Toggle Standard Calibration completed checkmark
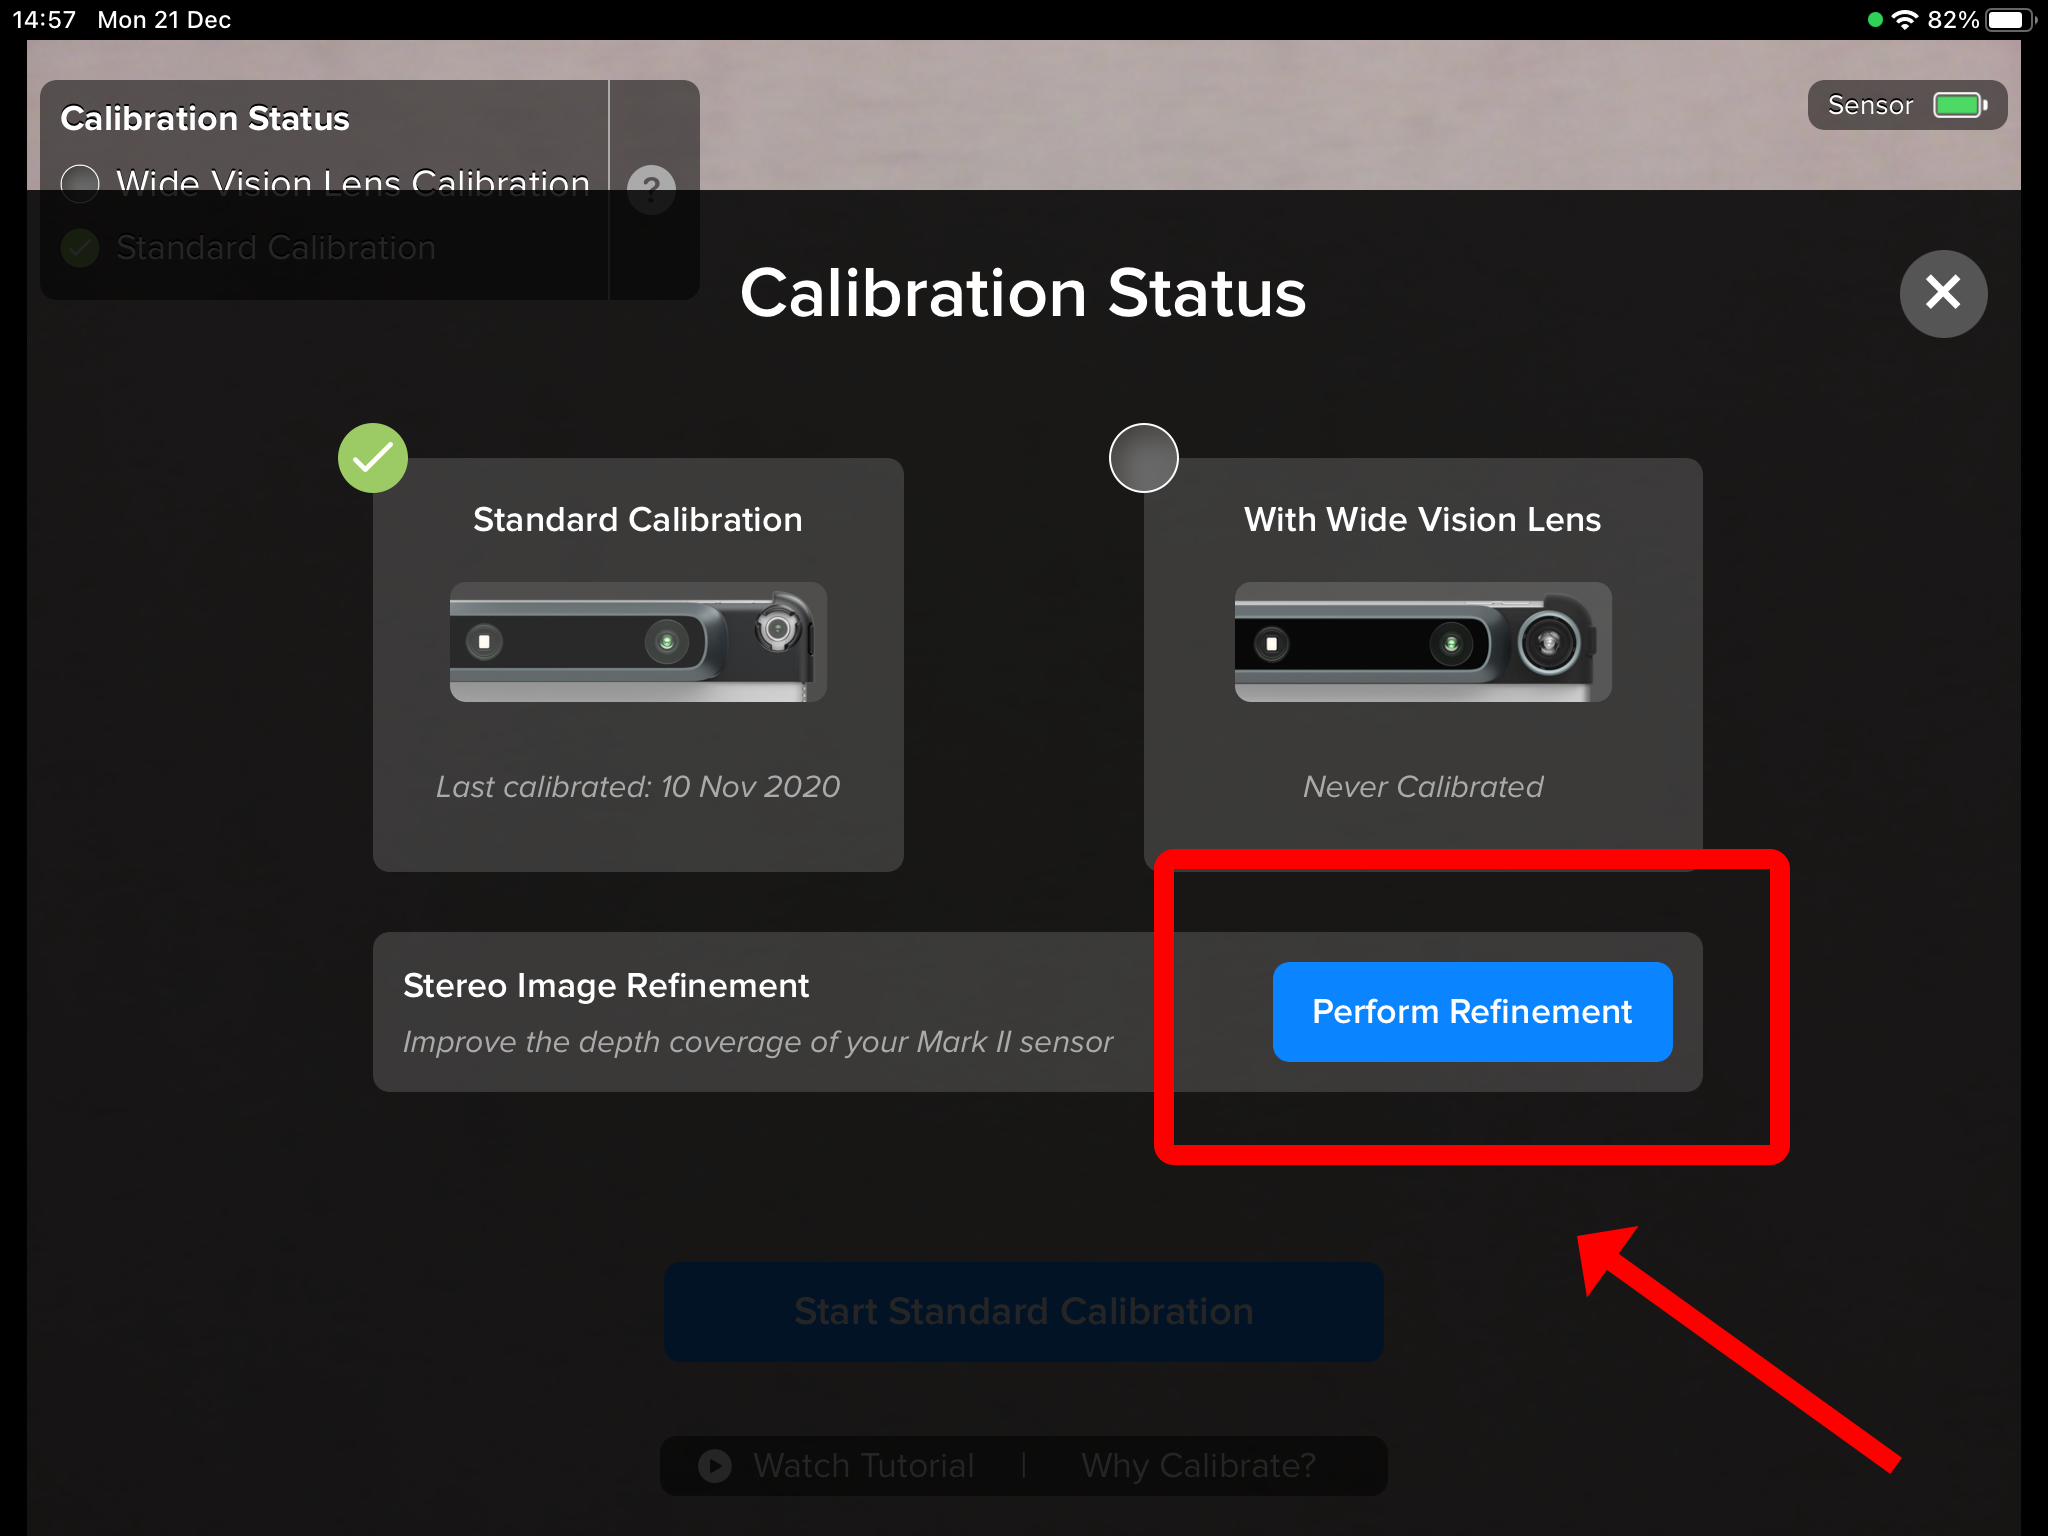 [373, 455]
